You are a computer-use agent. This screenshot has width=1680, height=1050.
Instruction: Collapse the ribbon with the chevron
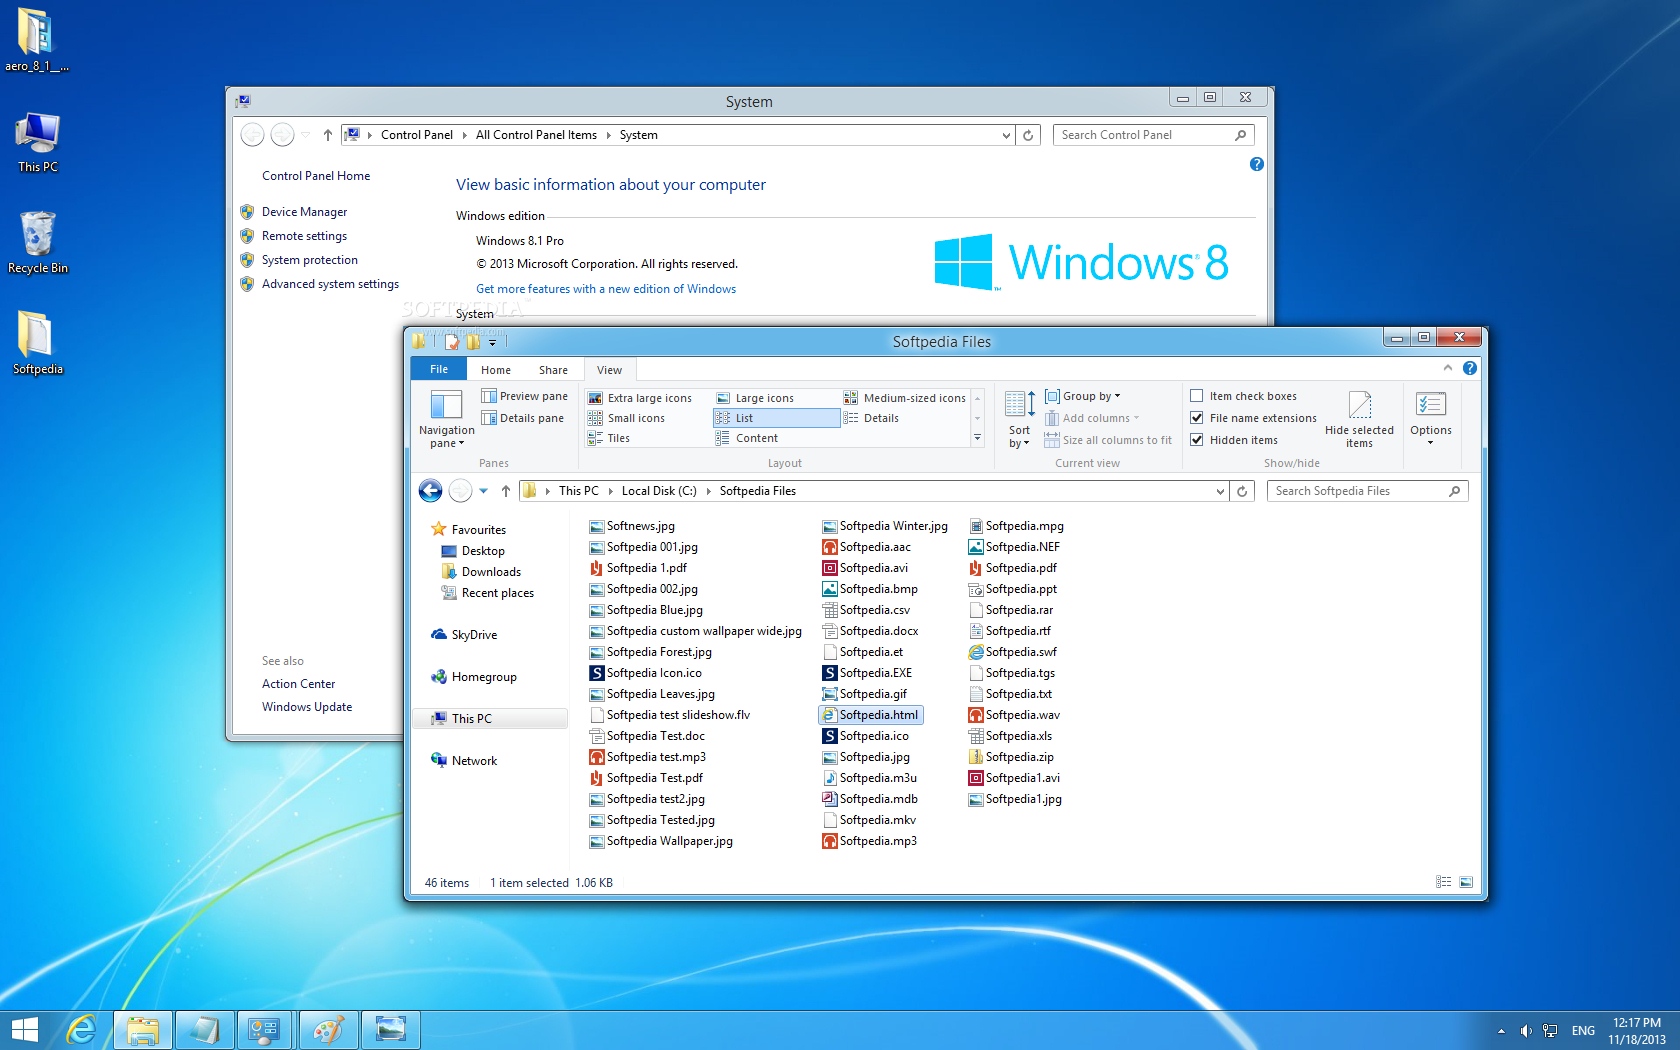[x=1447, y=368]
